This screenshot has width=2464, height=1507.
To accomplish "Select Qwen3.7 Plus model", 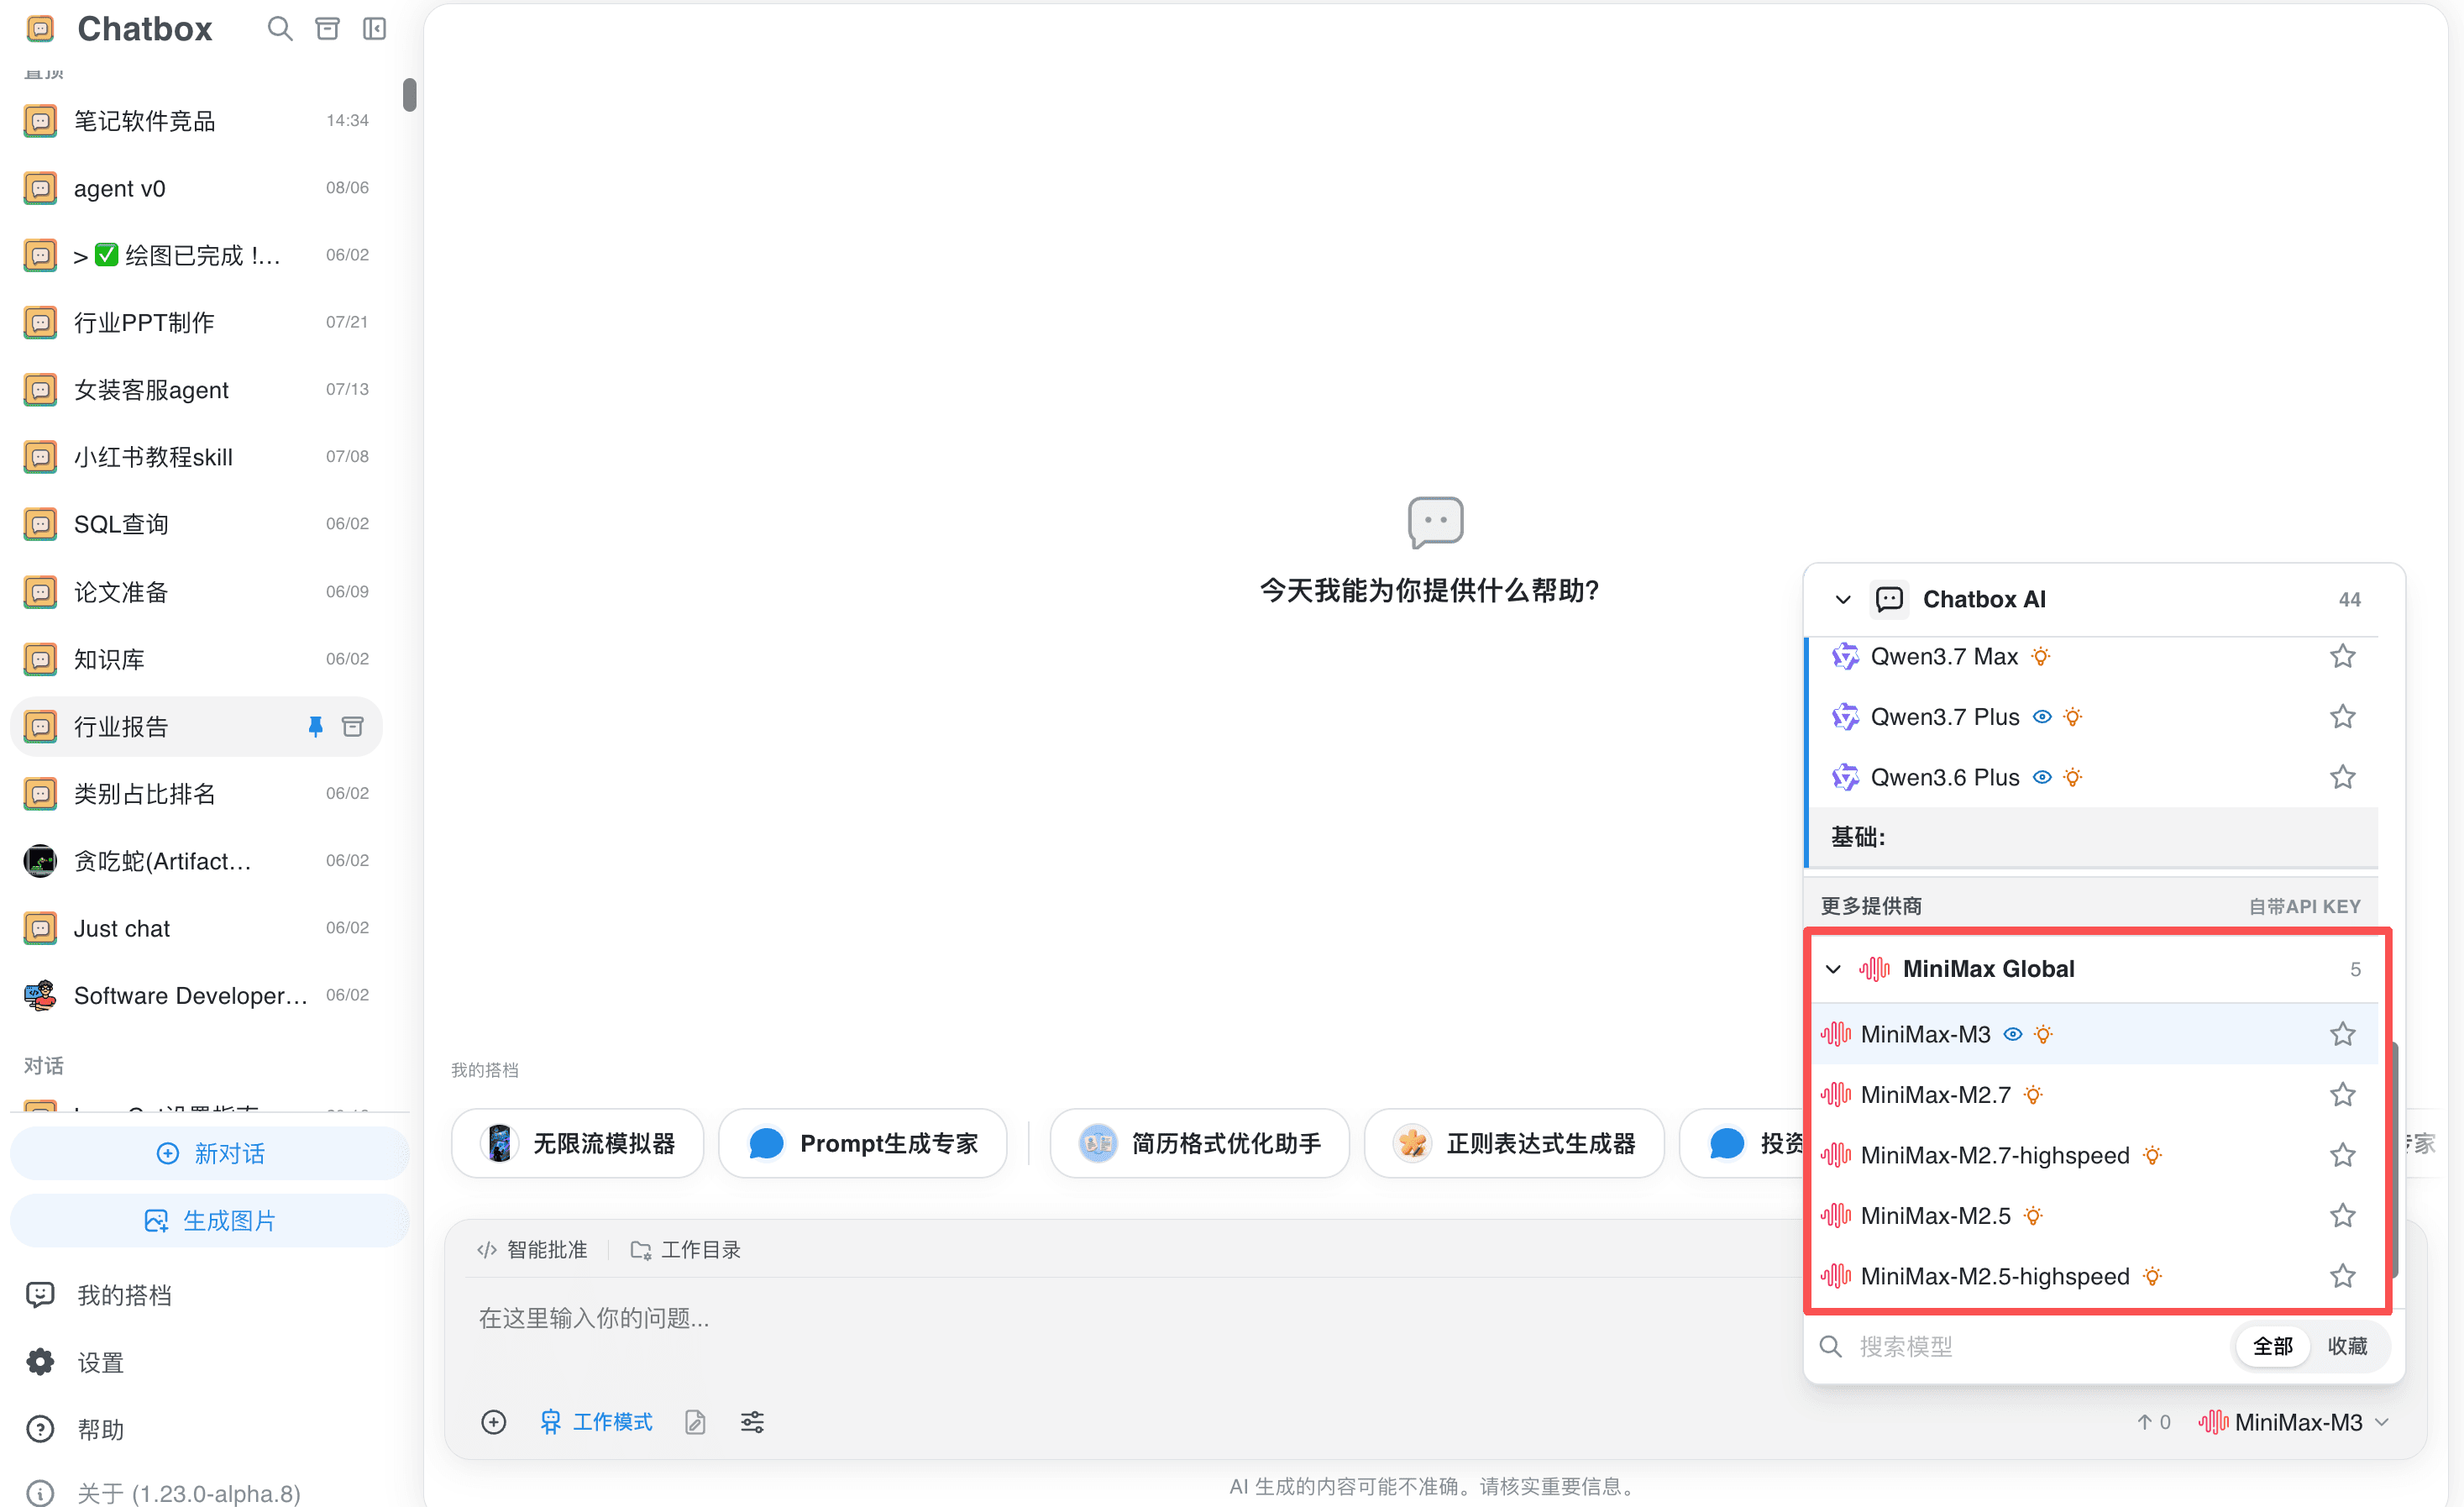I will point(2093,716).
